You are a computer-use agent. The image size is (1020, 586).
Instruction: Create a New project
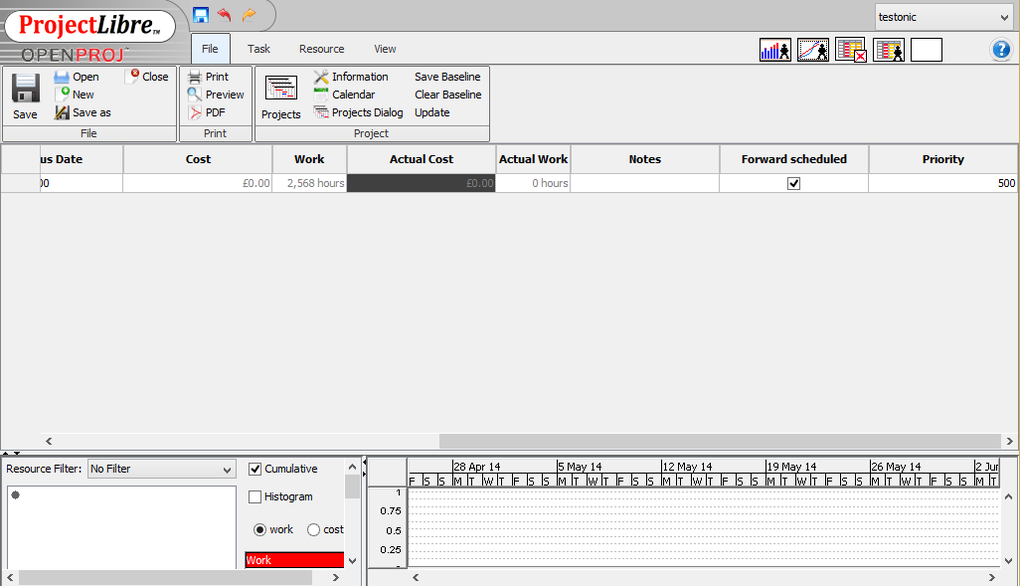click(75, 94)
